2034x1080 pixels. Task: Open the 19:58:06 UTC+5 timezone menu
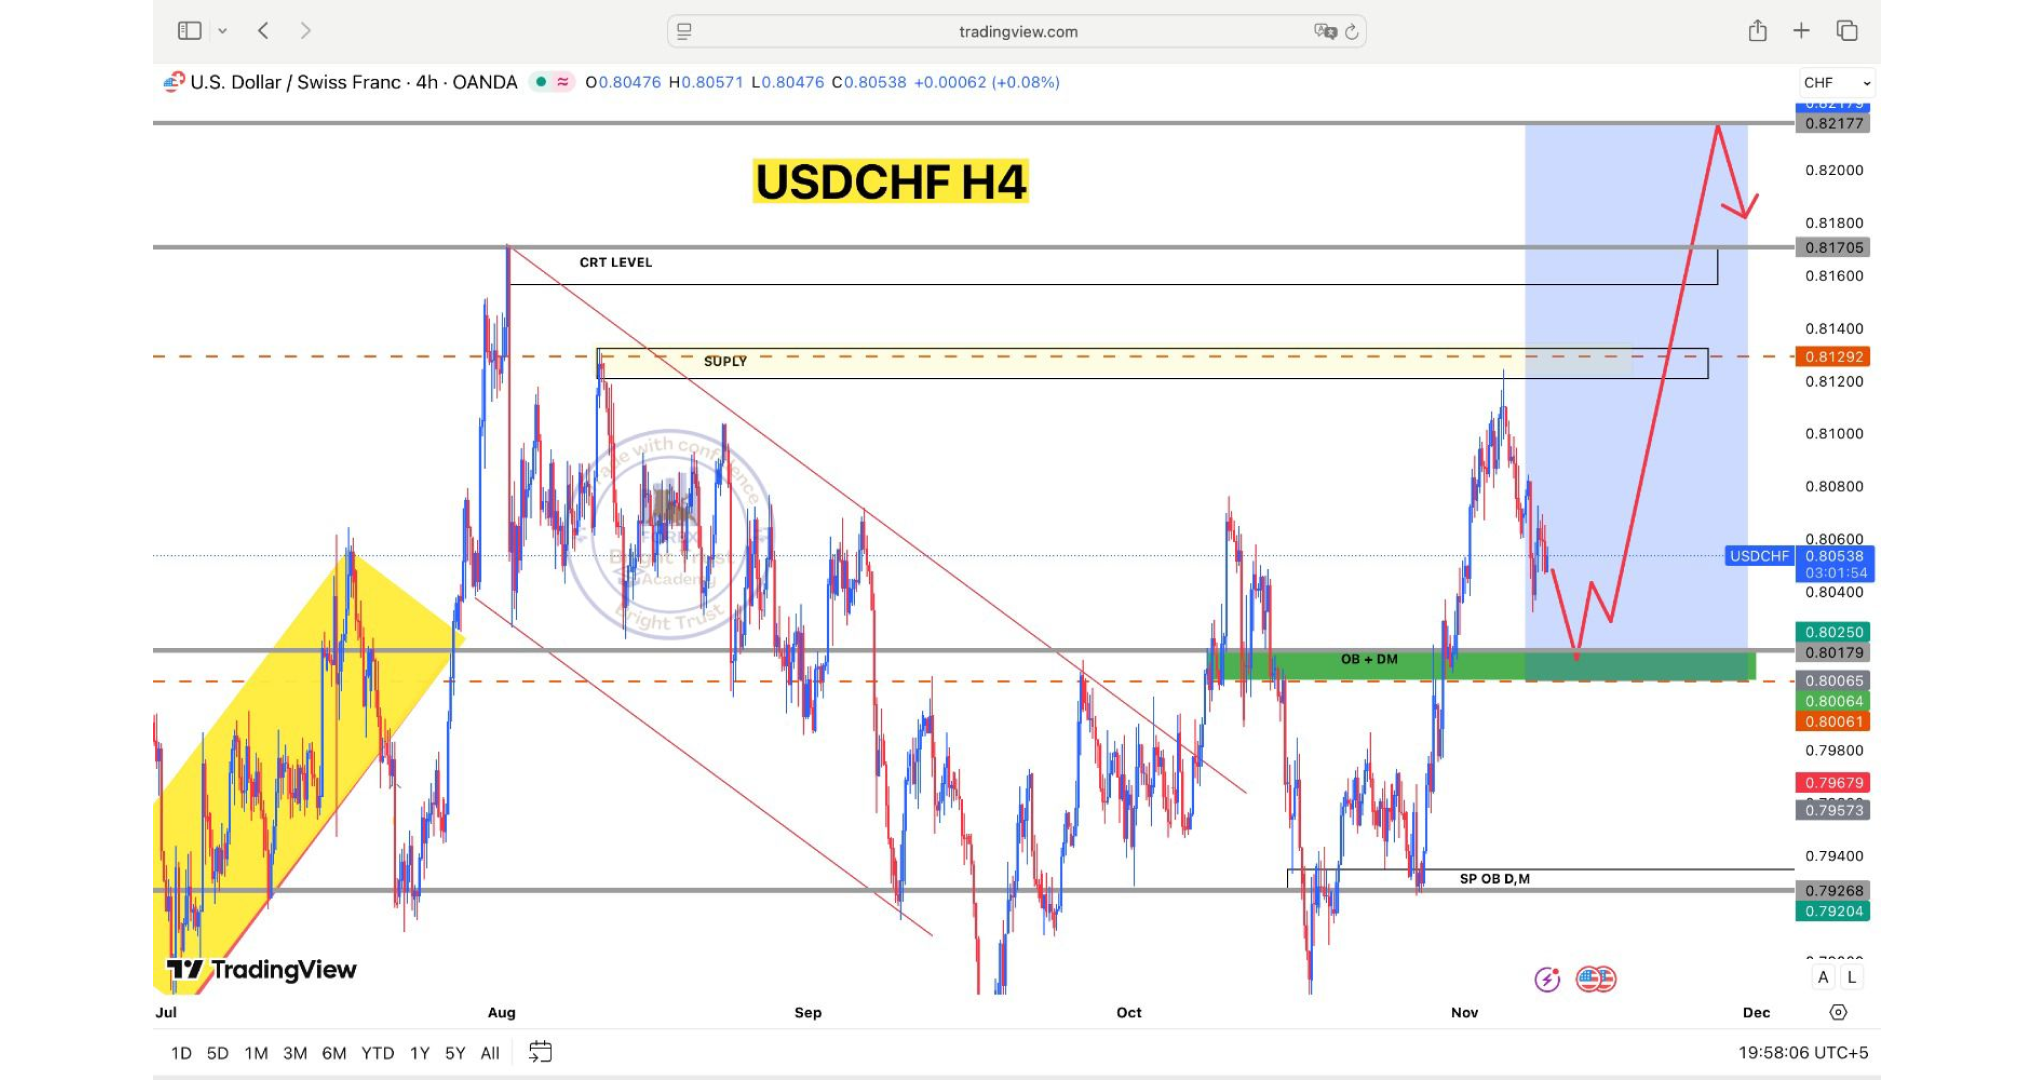[1802, 1053]
